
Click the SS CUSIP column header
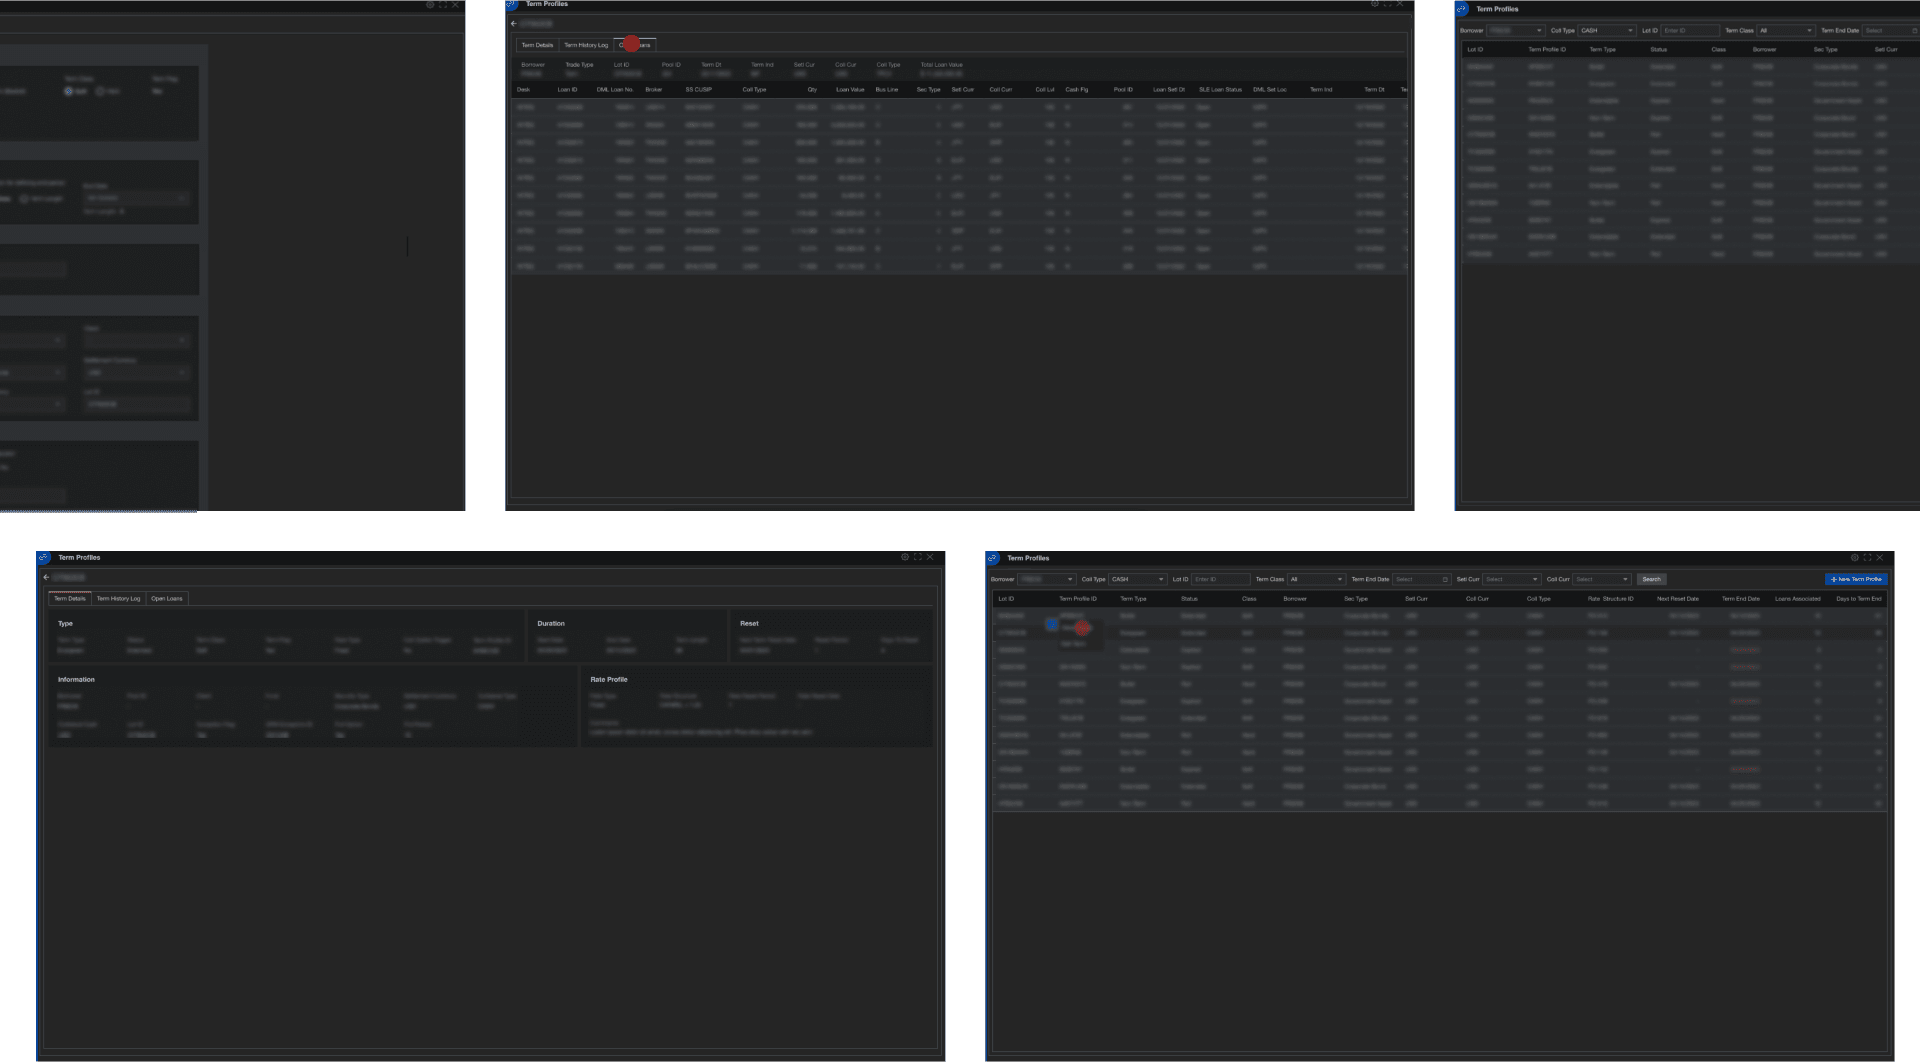pyautogui.click(x=698, y=90)
